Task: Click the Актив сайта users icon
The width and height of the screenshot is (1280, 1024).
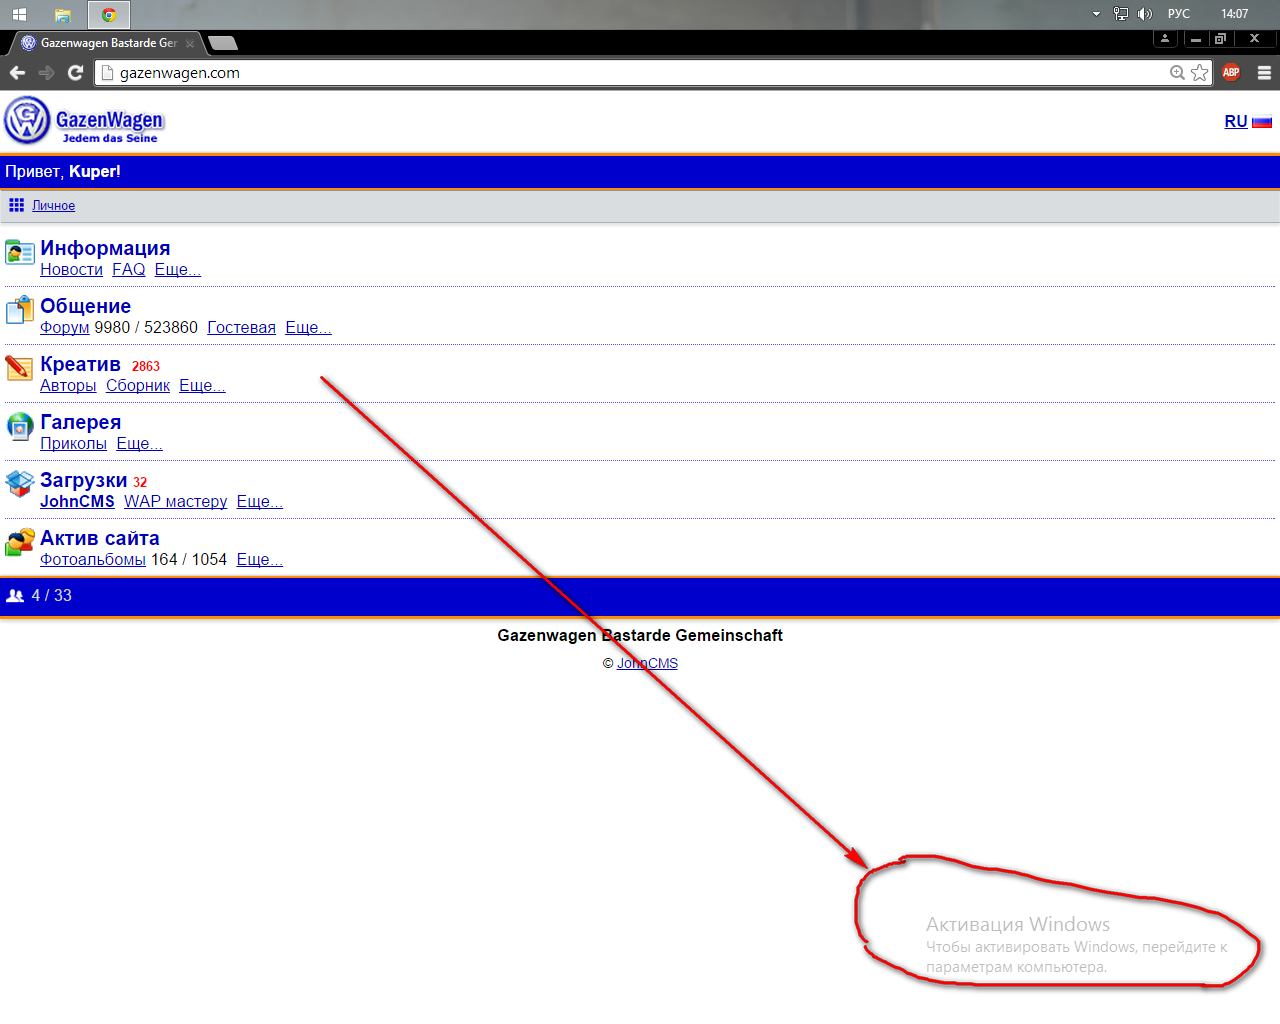Action: (19, 542)
